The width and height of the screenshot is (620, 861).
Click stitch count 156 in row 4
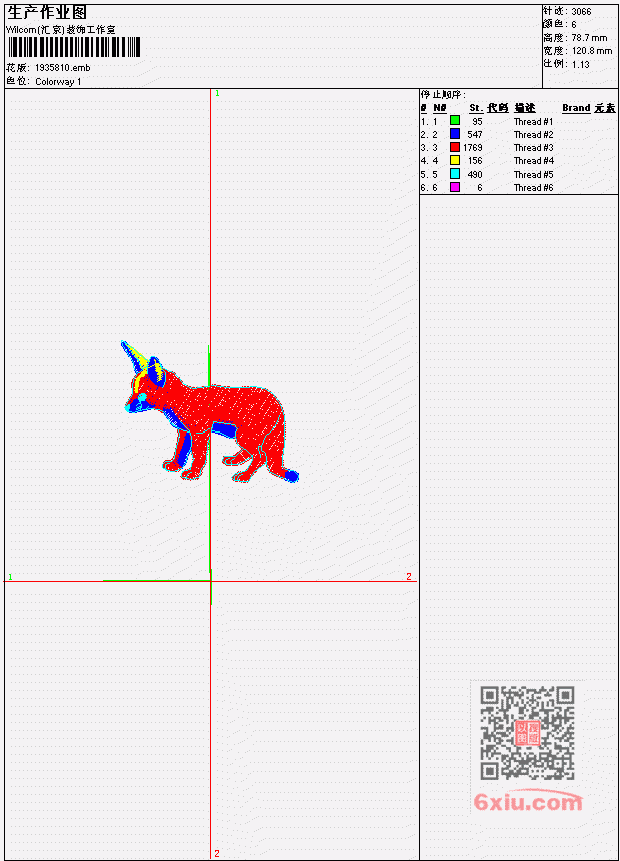pos(474,161)
